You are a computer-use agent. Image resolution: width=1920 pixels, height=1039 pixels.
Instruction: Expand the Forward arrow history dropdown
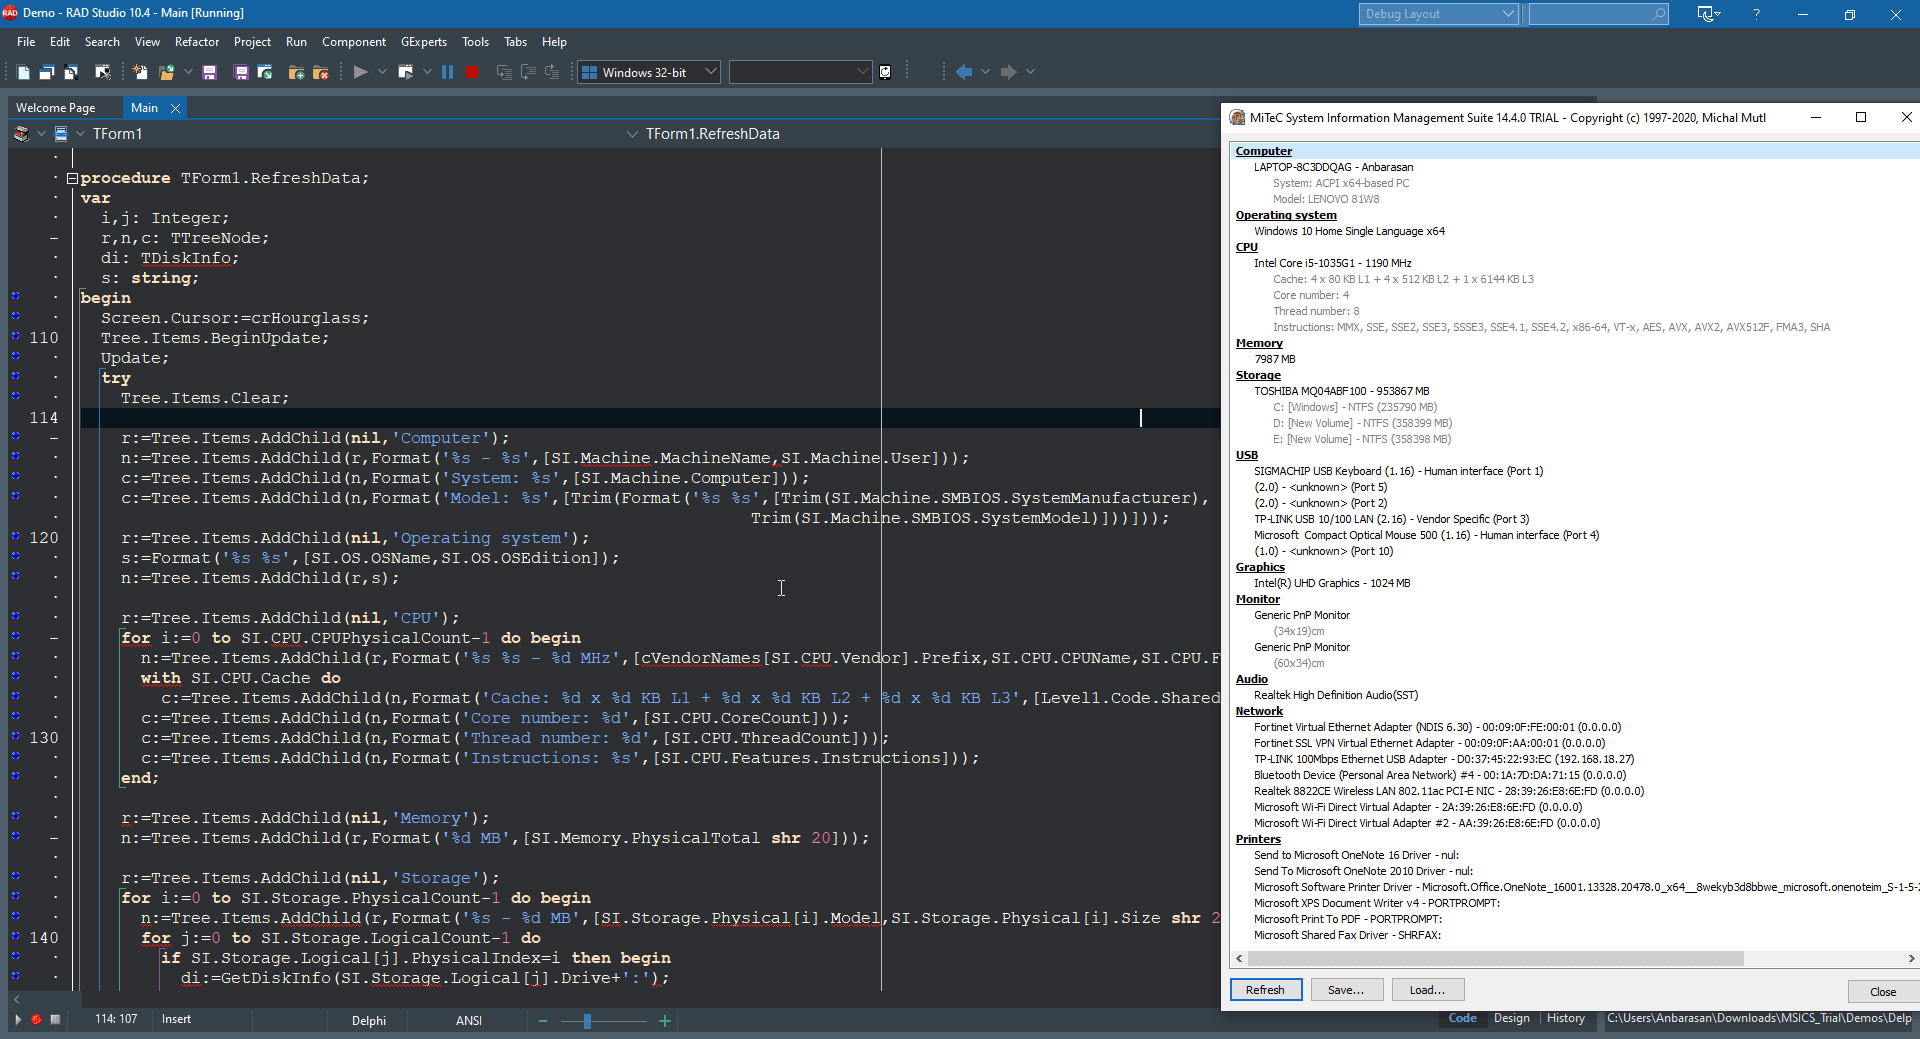(1030, 72)
